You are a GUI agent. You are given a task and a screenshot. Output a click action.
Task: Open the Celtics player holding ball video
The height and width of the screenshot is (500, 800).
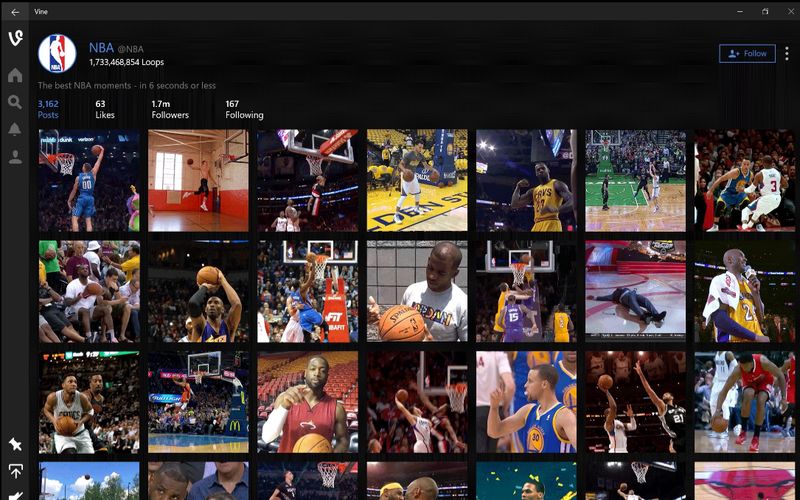point(89,402)
